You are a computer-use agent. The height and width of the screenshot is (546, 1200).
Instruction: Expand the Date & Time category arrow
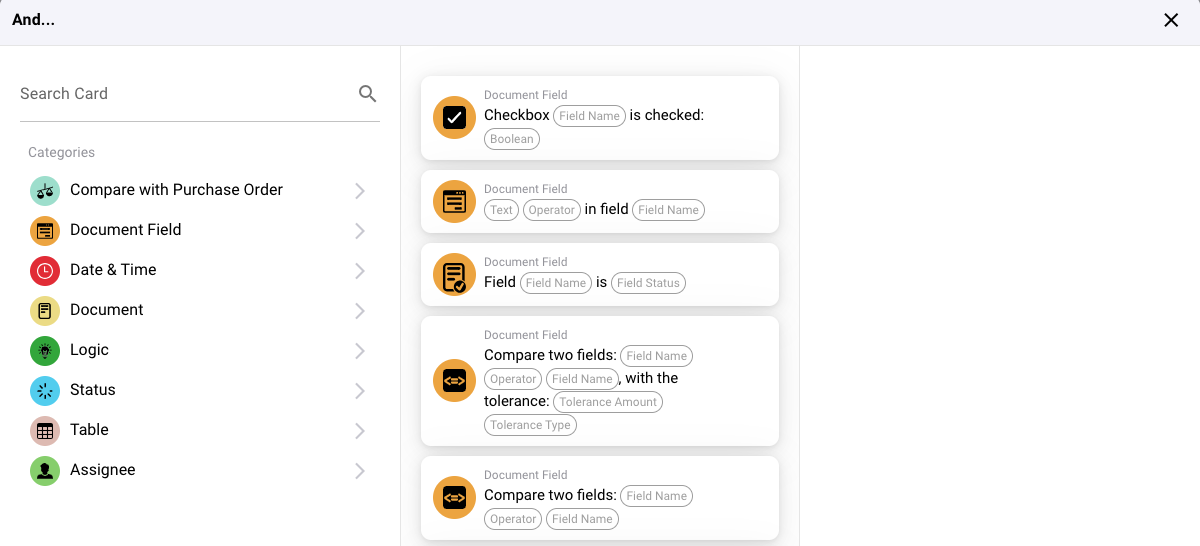click(360, 271)
